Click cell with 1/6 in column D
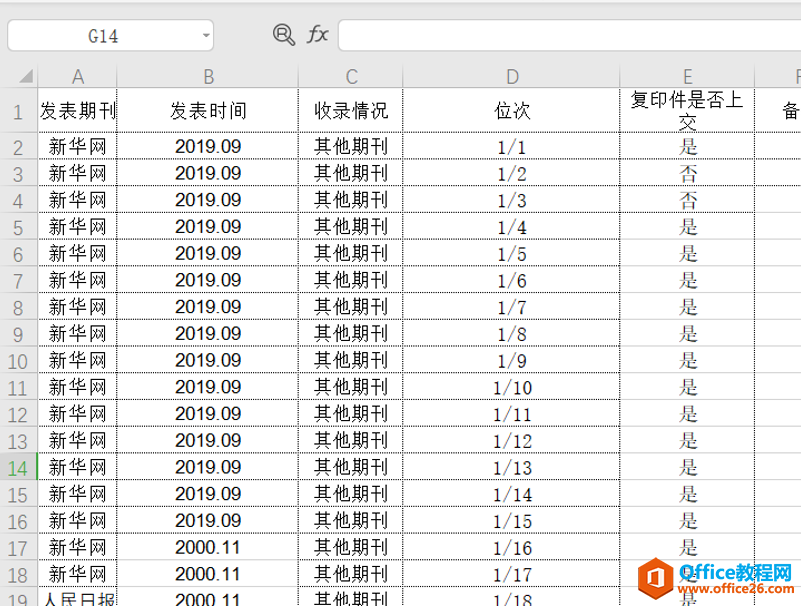The width and height of the screenshot is (801, 606). (x=512, y=280)
